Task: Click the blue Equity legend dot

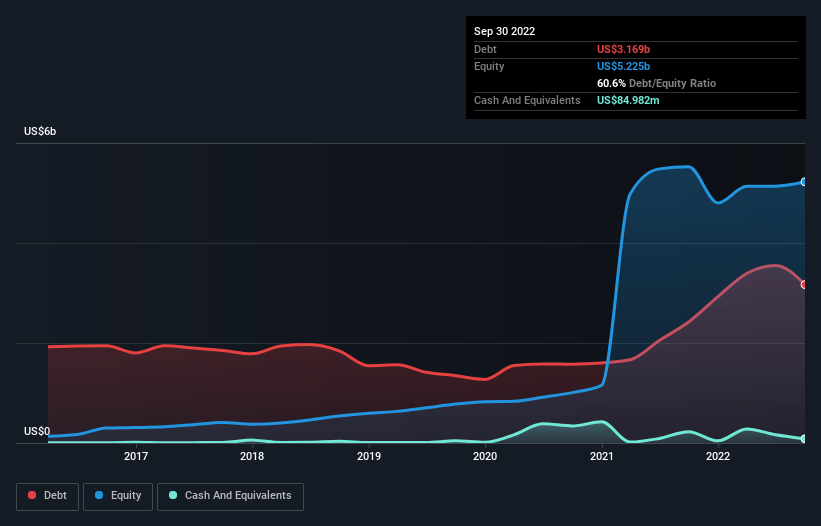Action: click(99, 495)
